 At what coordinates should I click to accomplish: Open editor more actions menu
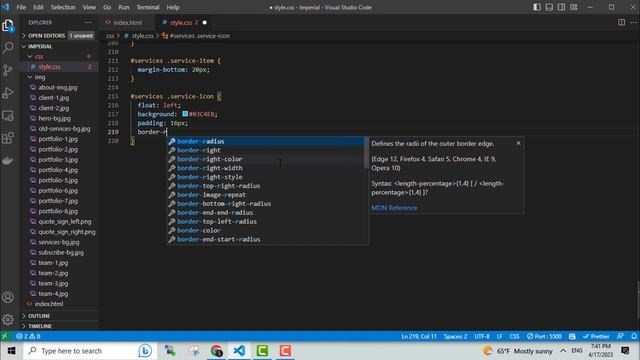coord(633,22)
